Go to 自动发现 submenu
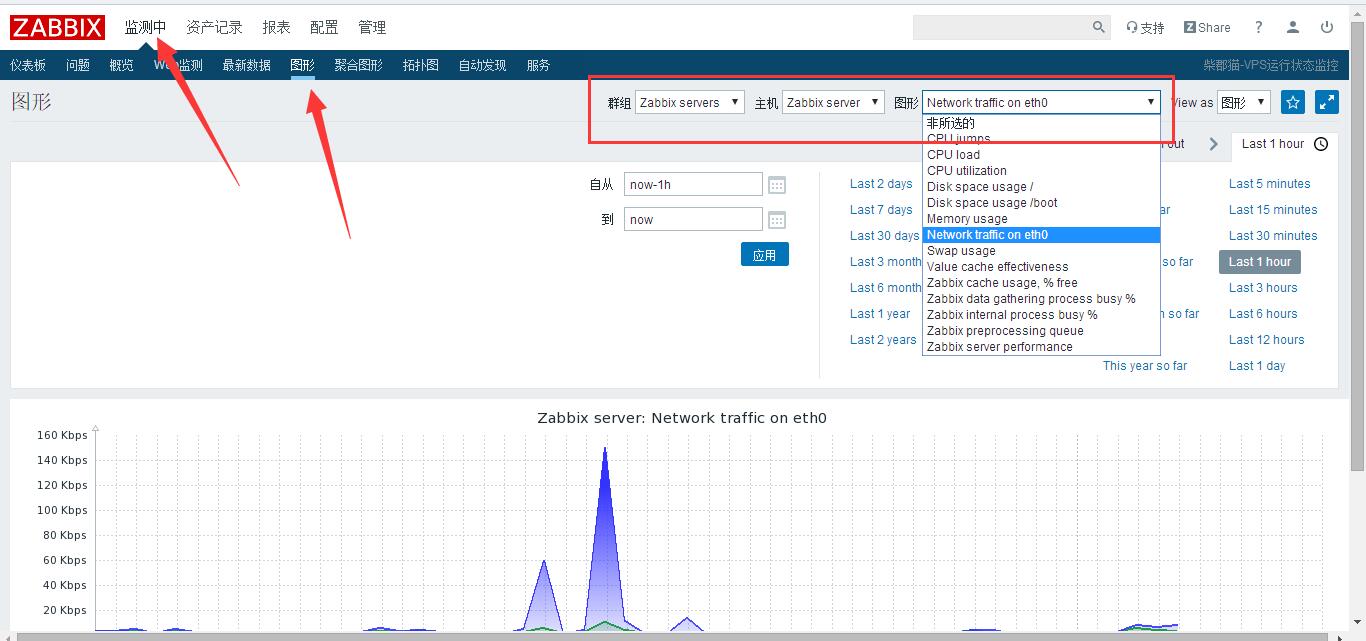The image size is (1366, 641). pyautogui.click(x=482, y=65)
